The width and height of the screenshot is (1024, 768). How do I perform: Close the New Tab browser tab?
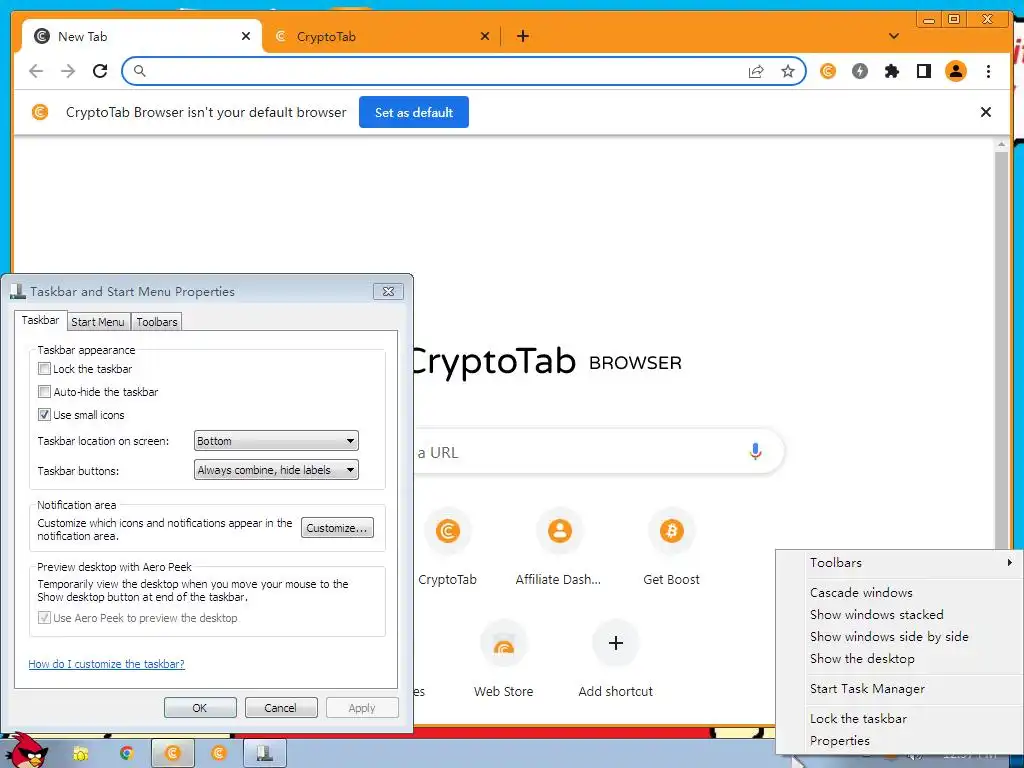246,36
